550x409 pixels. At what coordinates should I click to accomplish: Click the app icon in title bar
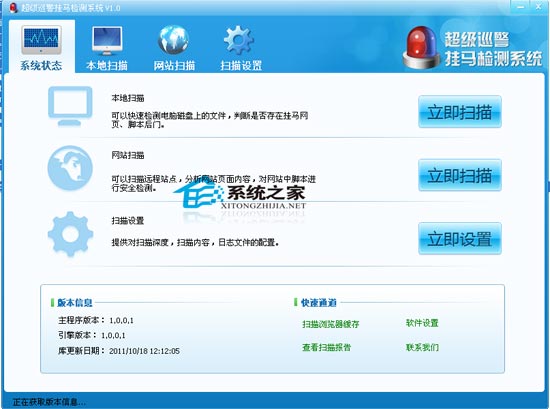tap(14, 7)
